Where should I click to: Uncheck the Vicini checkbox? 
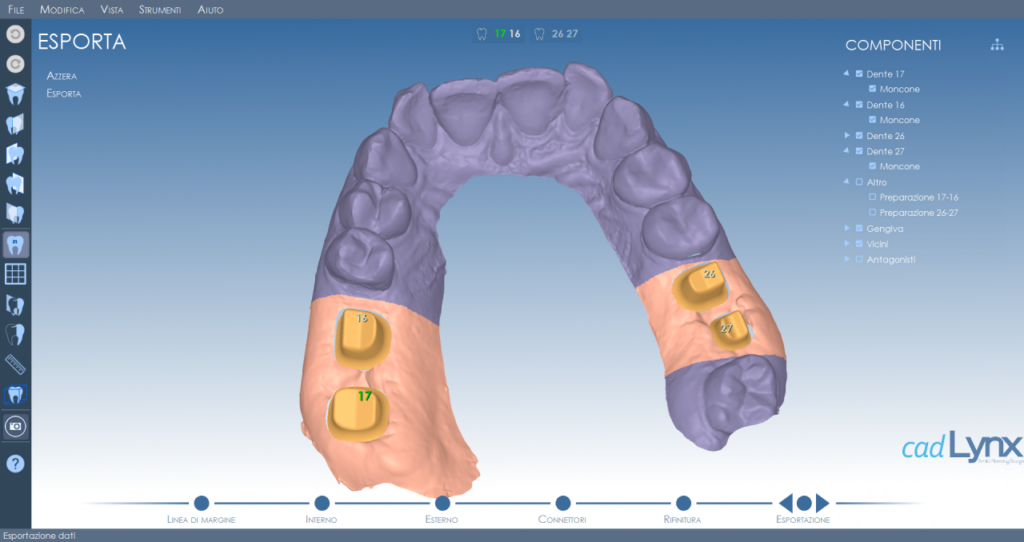pyautogui.click(x=859, y=244)
